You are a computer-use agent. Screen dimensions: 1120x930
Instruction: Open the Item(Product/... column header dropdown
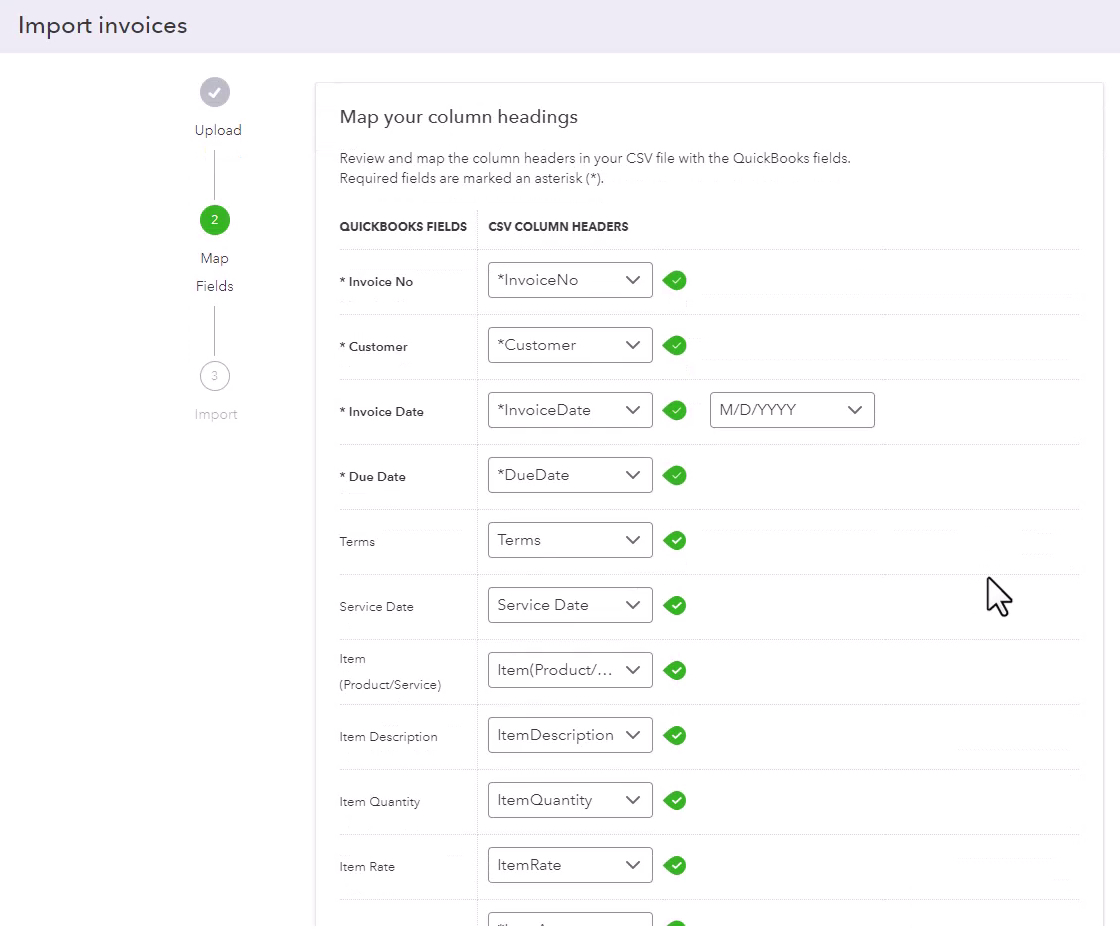[570, 670]
